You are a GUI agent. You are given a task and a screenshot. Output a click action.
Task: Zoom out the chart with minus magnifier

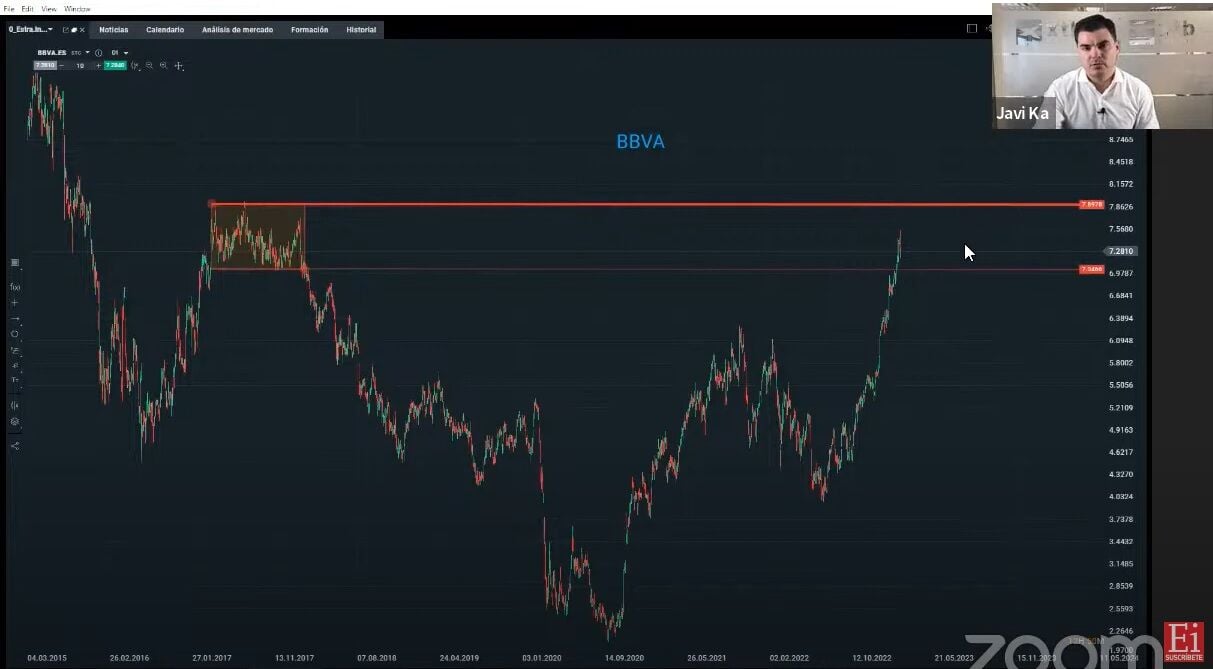150,65
